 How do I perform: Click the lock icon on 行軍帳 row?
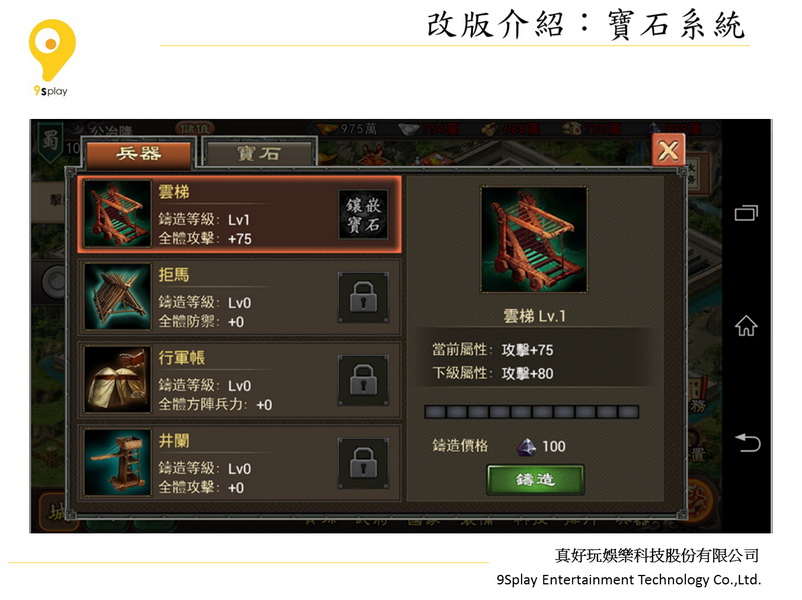click(363, 381)
